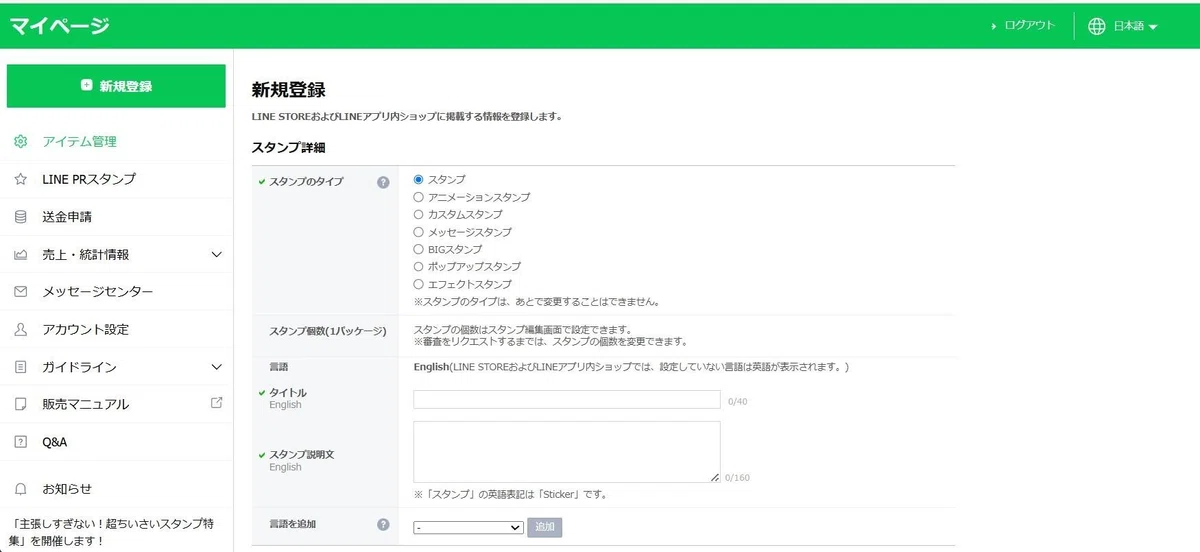The image size is (1200, 552).
Task: Select the BIGスタンプ radio button
Action: [x=419, y=249]
